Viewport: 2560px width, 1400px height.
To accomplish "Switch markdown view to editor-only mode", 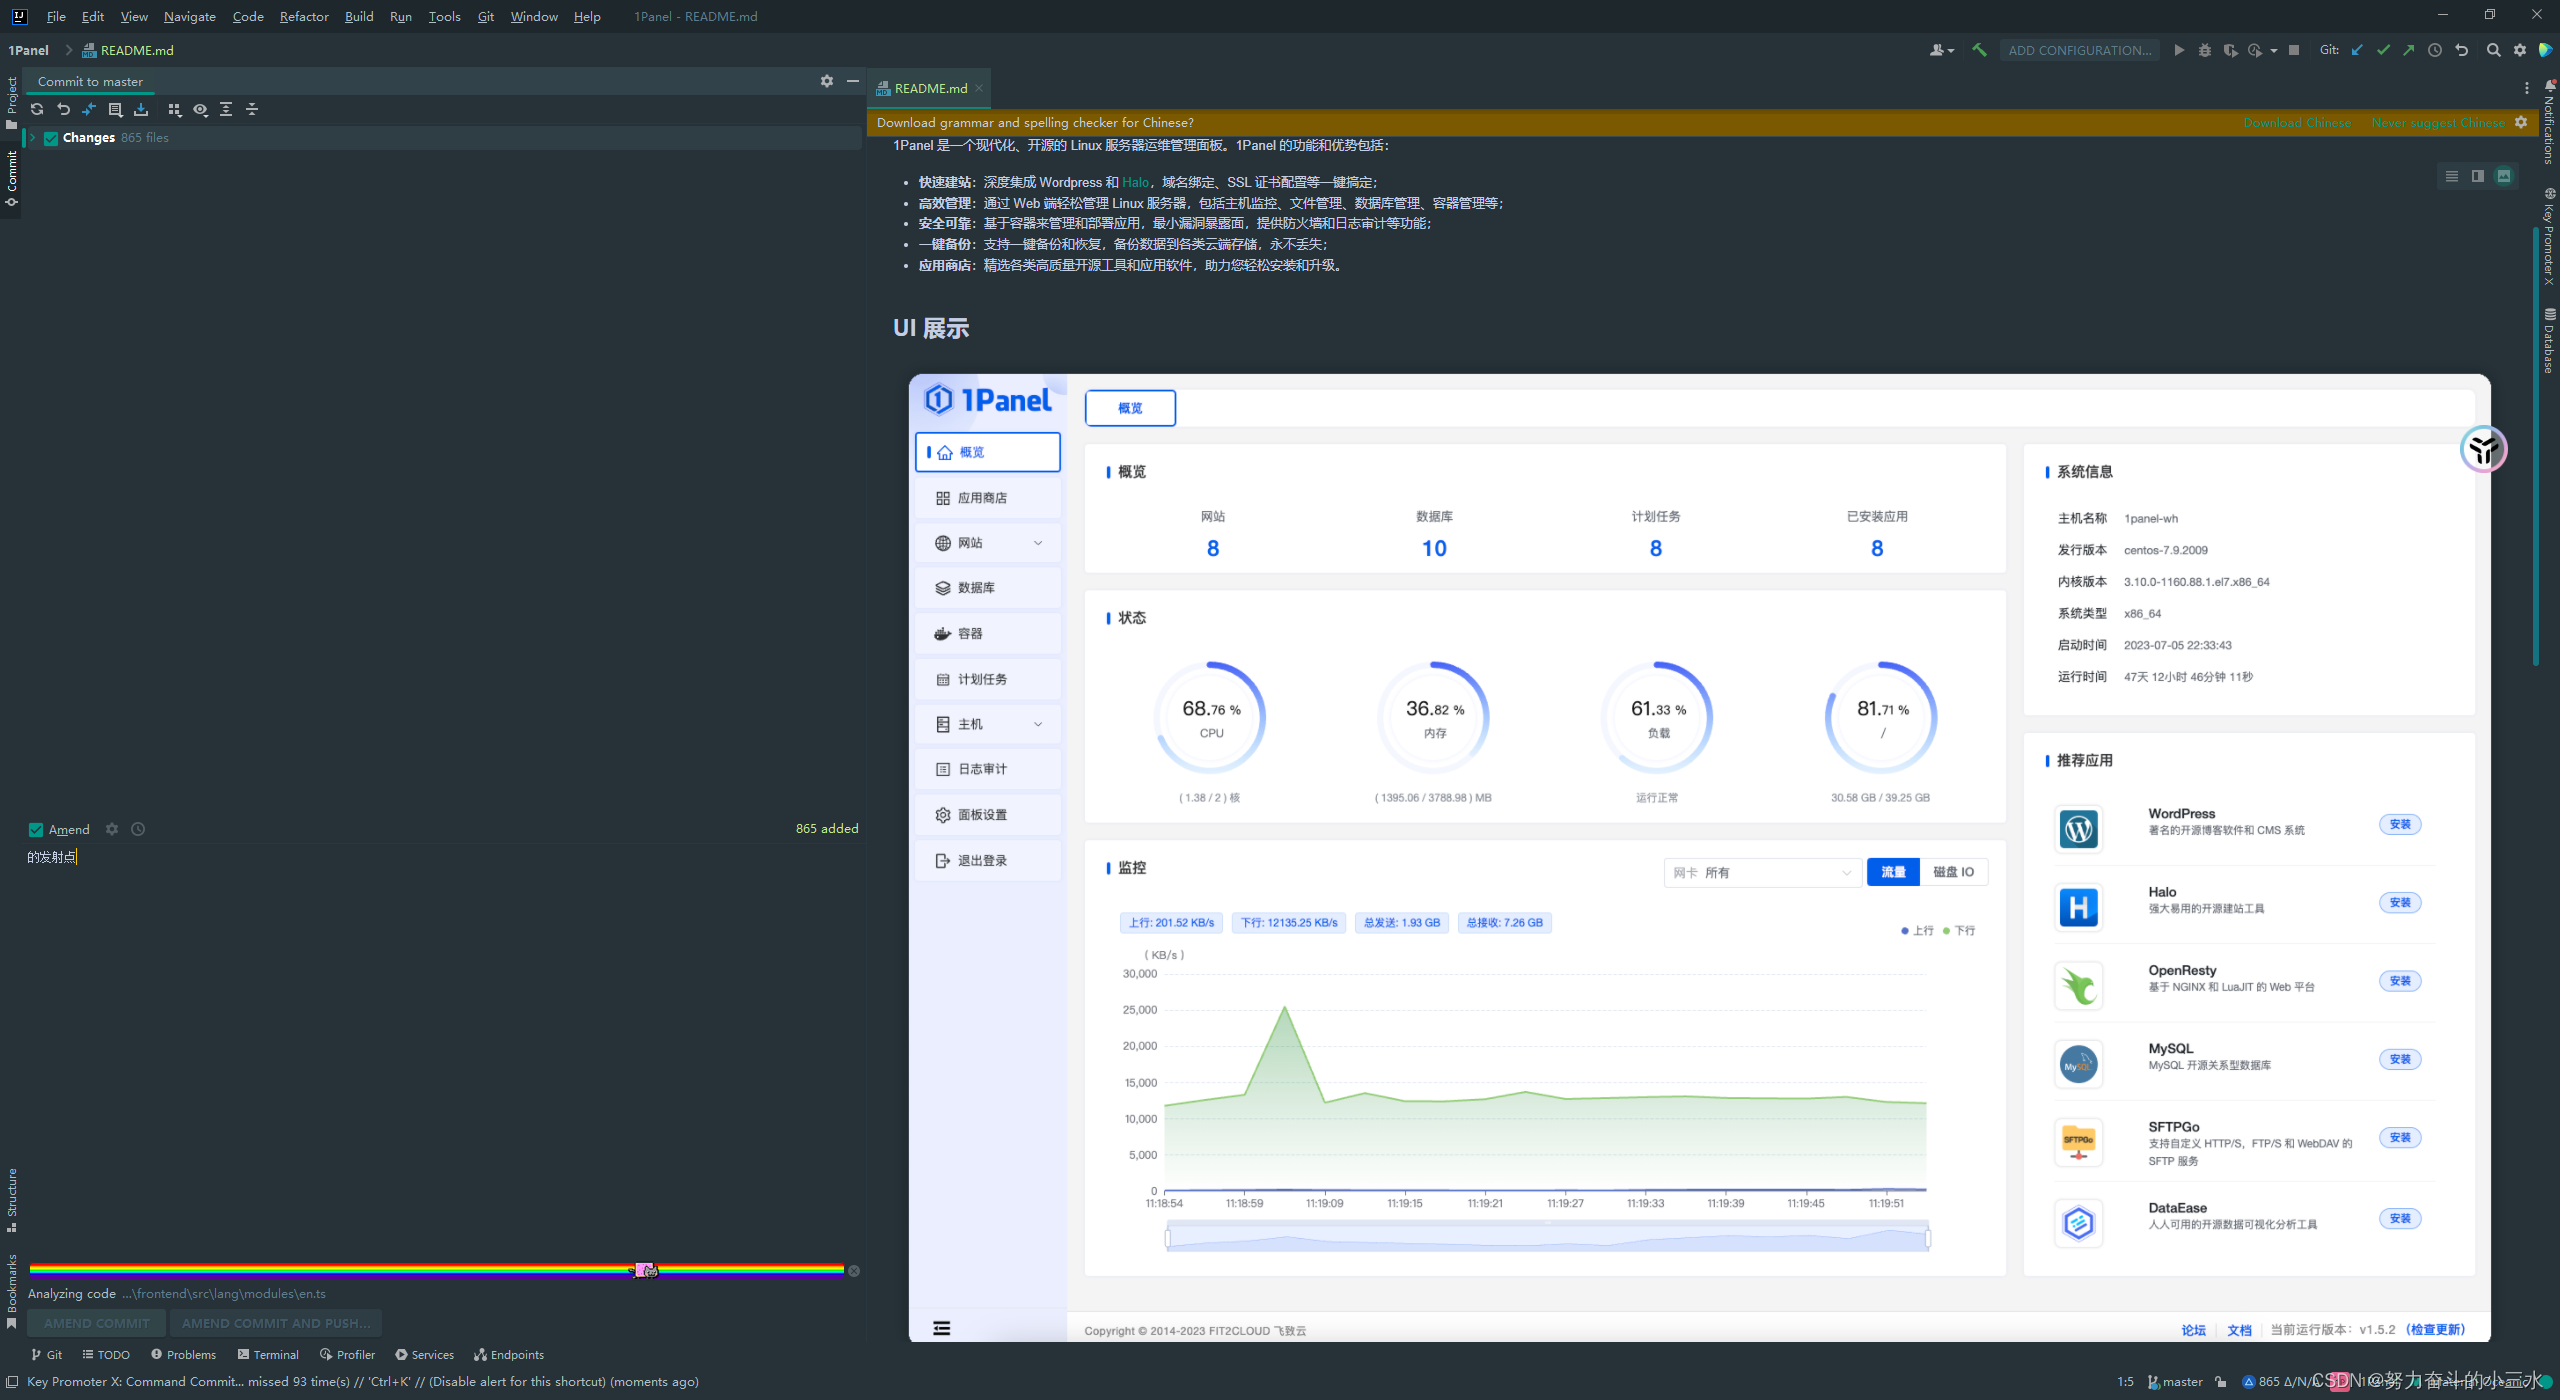I will (2451, 175).
